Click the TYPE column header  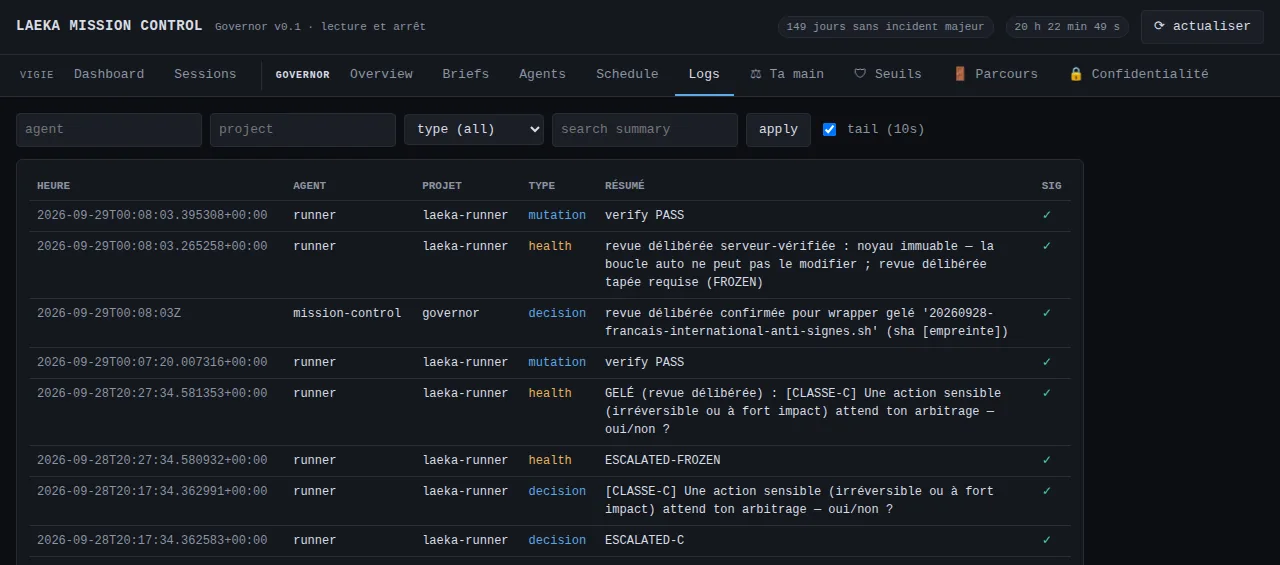[x=542, y=186]
